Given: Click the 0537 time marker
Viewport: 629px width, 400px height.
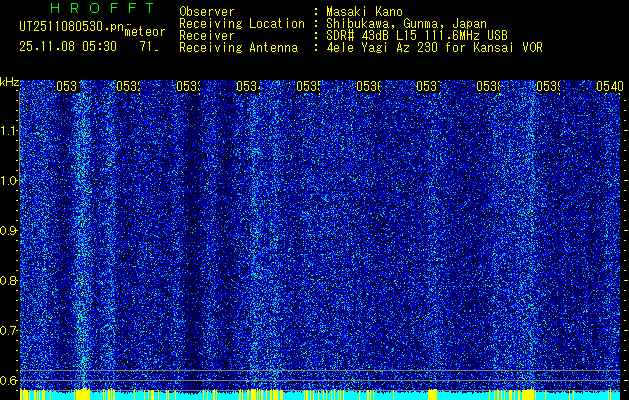Looking at the screenshot, I should [x=428, y=86].
